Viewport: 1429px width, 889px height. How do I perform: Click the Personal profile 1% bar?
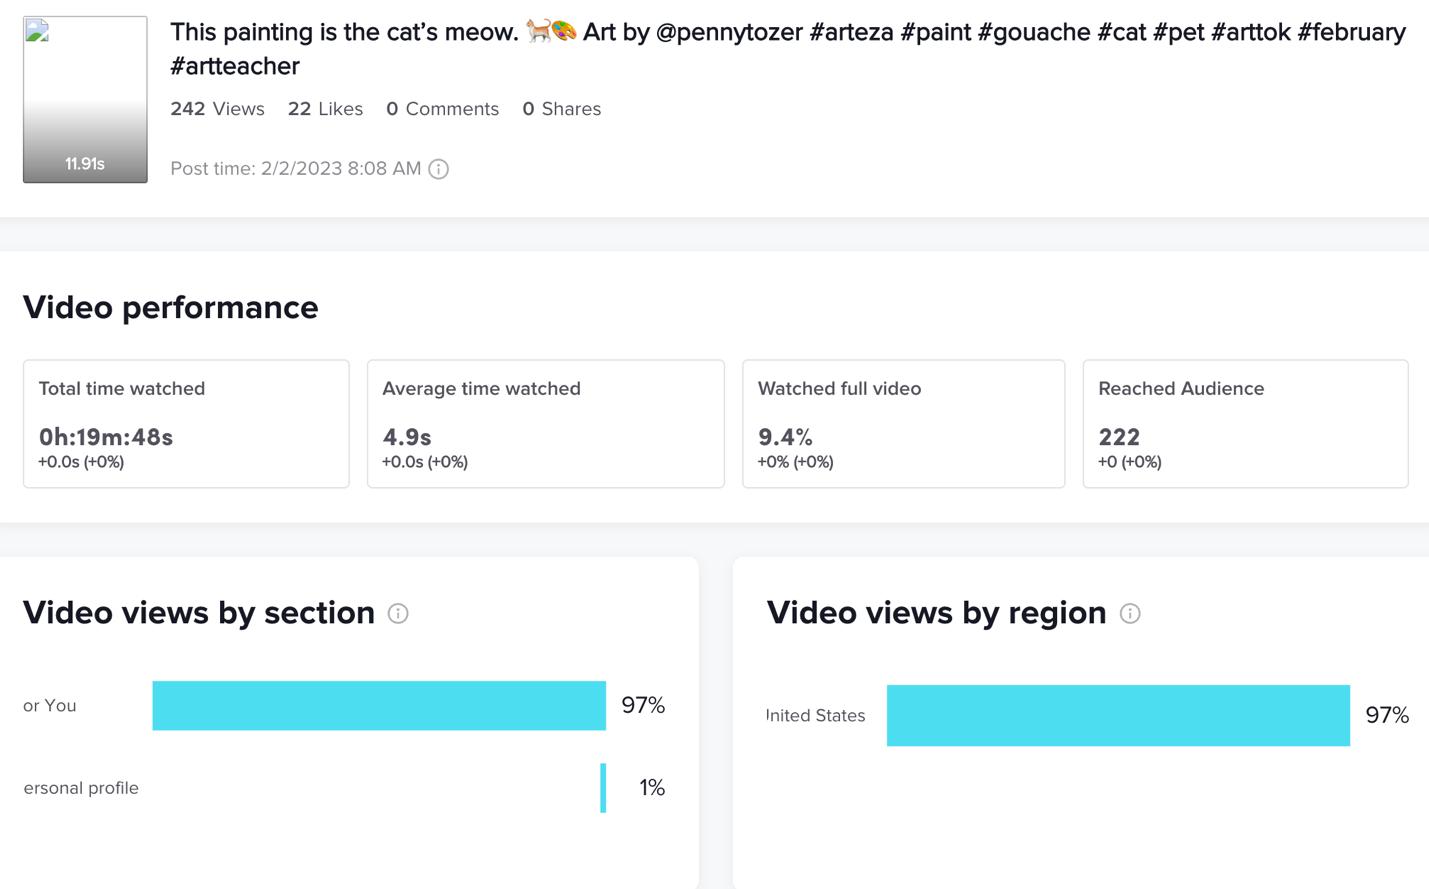[603, 788]
